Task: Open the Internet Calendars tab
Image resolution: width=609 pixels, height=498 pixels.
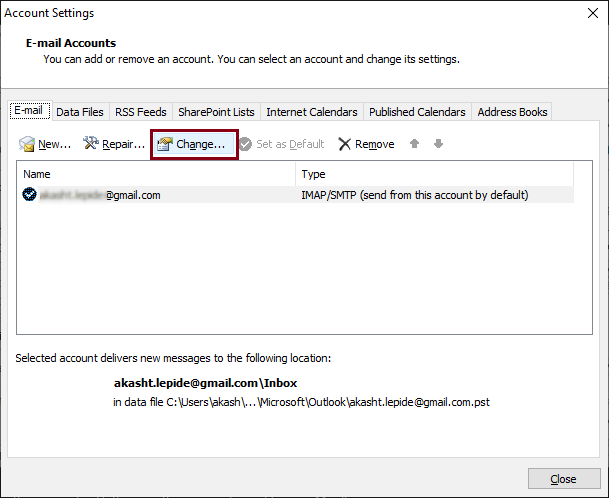Action: (312, 112)
